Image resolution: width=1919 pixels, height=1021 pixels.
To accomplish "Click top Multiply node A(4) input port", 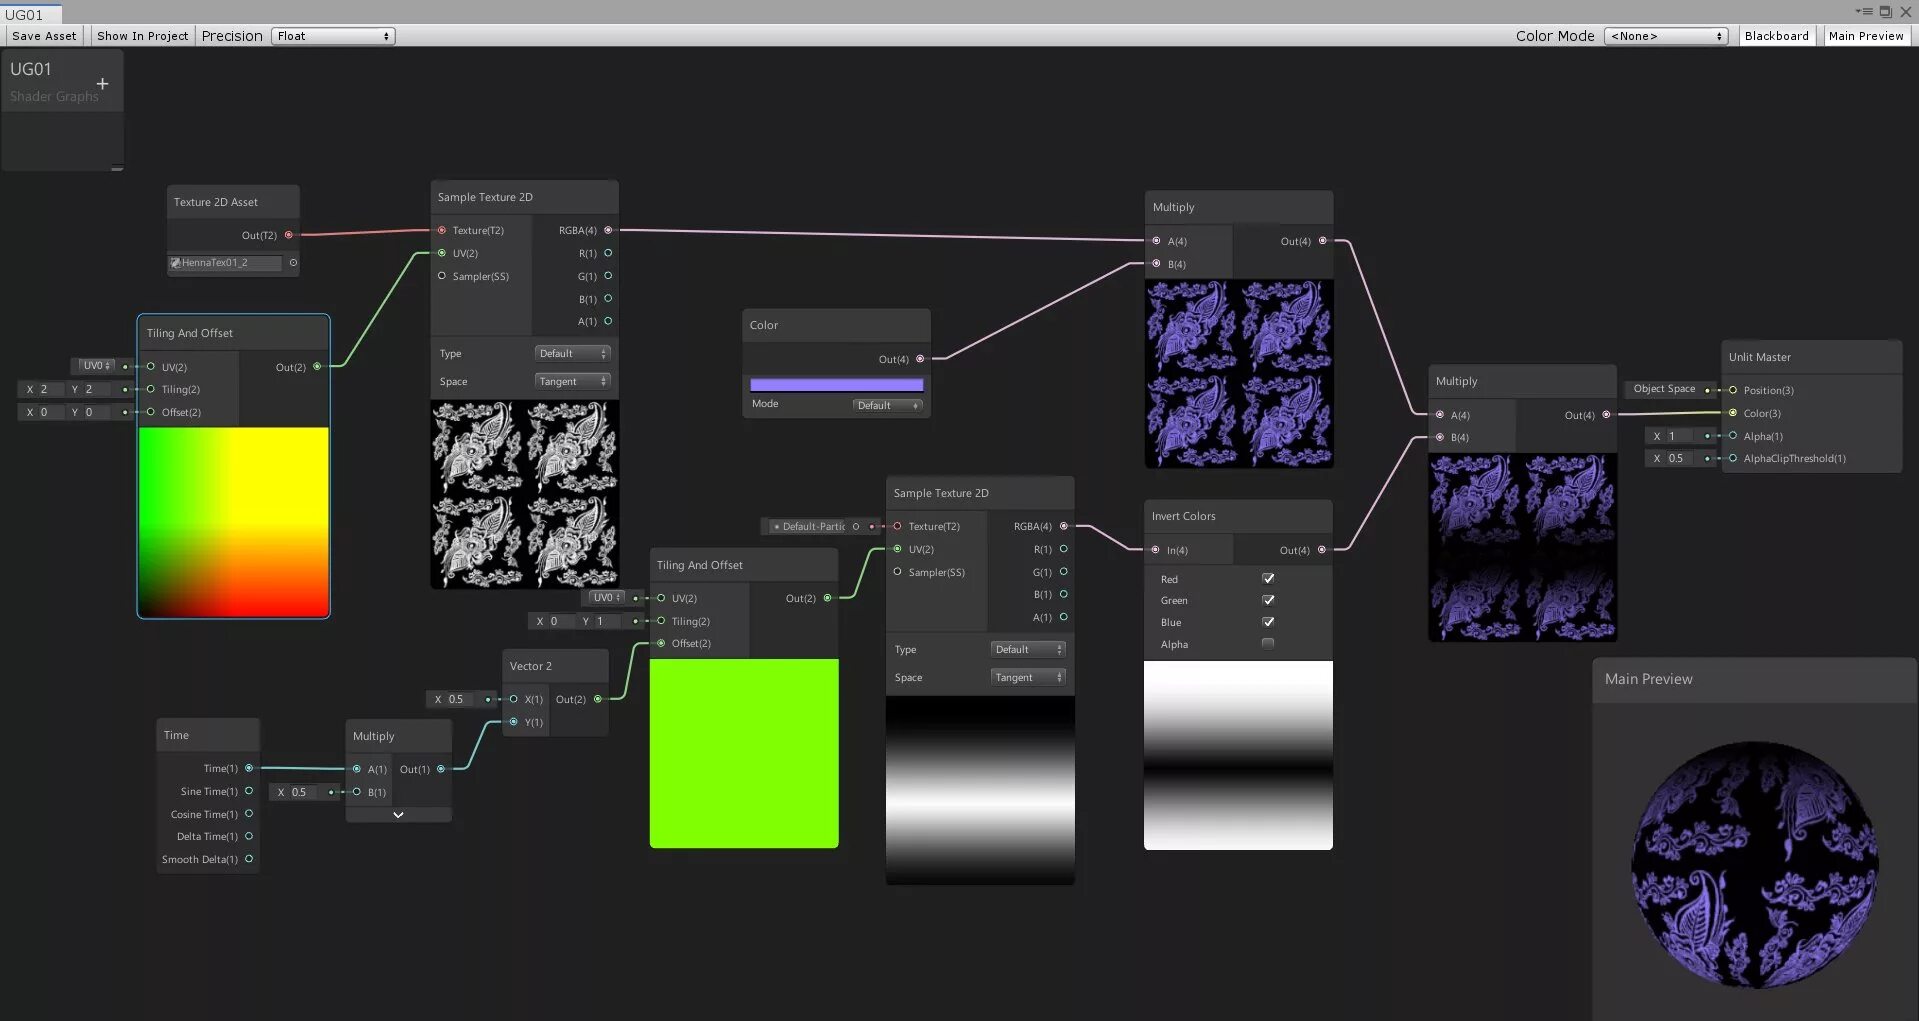I will pos(1157,241).
